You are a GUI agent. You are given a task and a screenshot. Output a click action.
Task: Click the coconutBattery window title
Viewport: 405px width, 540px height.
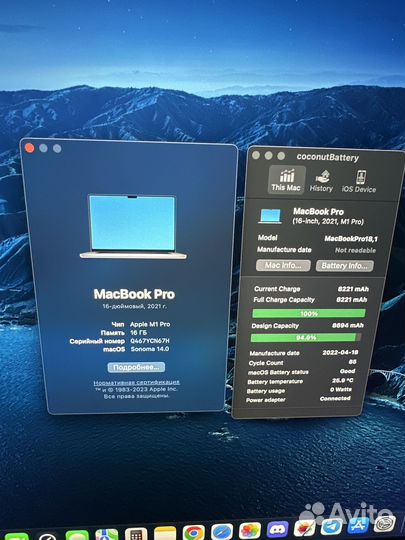pyautogui.click(x=328, y=158)
